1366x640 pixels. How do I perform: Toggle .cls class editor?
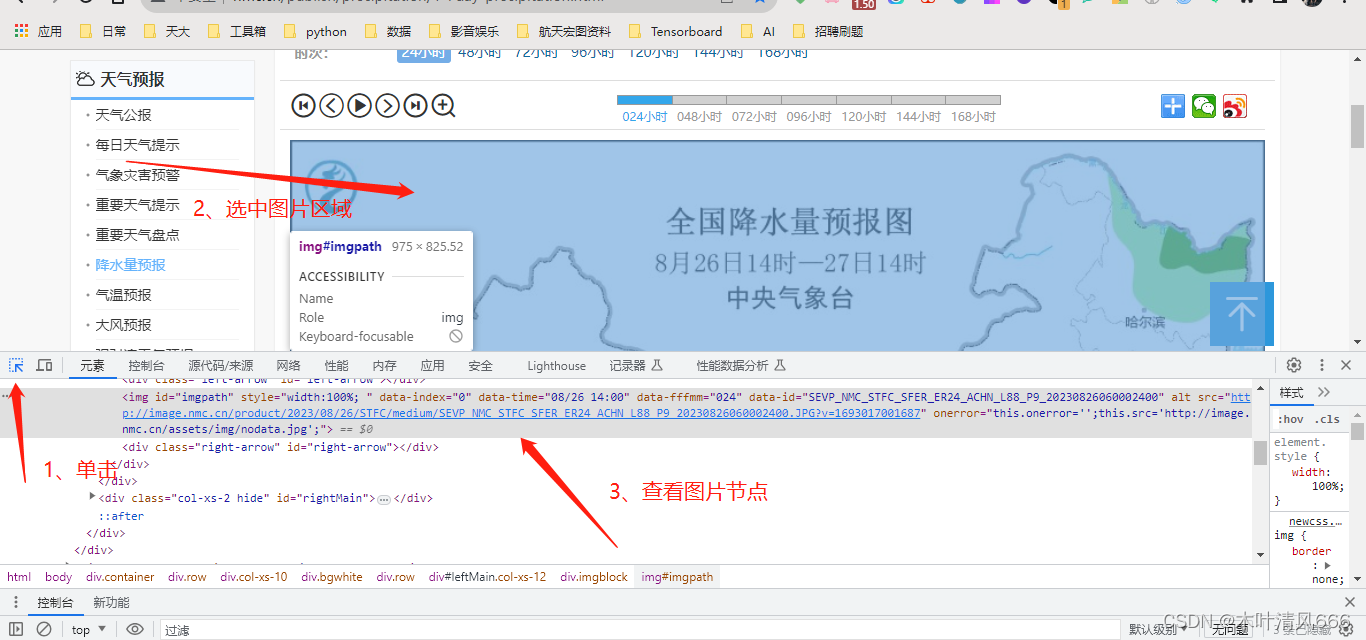(1328, 419)
